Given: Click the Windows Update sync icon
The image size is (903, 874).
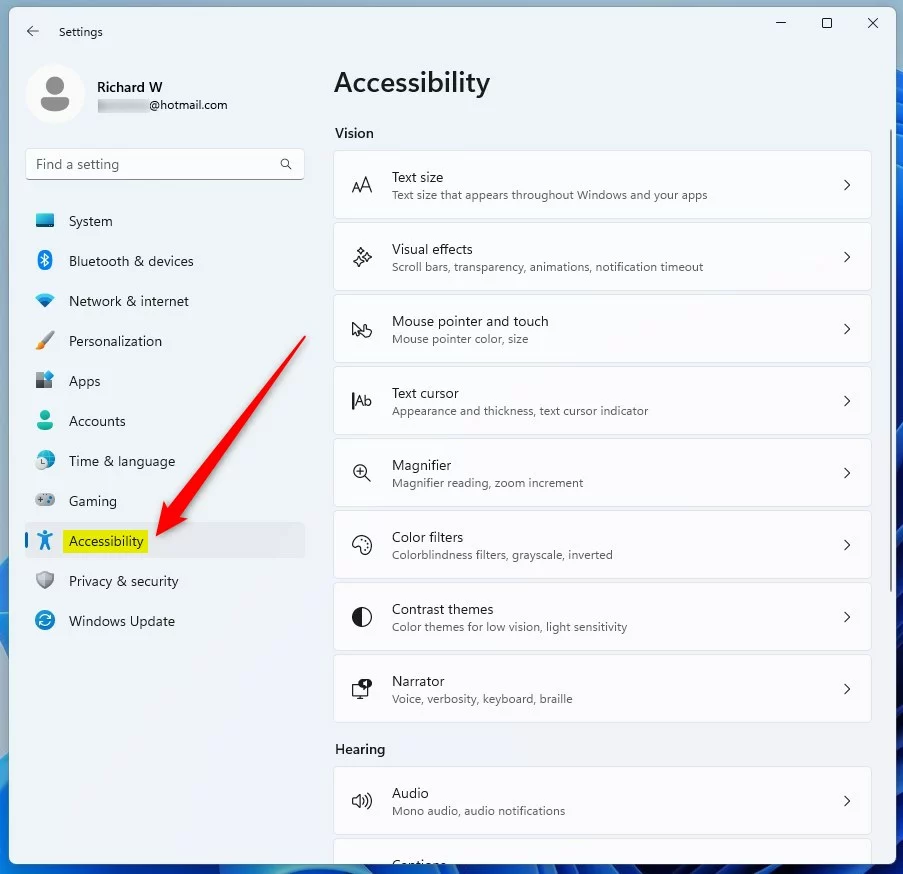Looking at the screenshot, I should (x=45, y=621).
